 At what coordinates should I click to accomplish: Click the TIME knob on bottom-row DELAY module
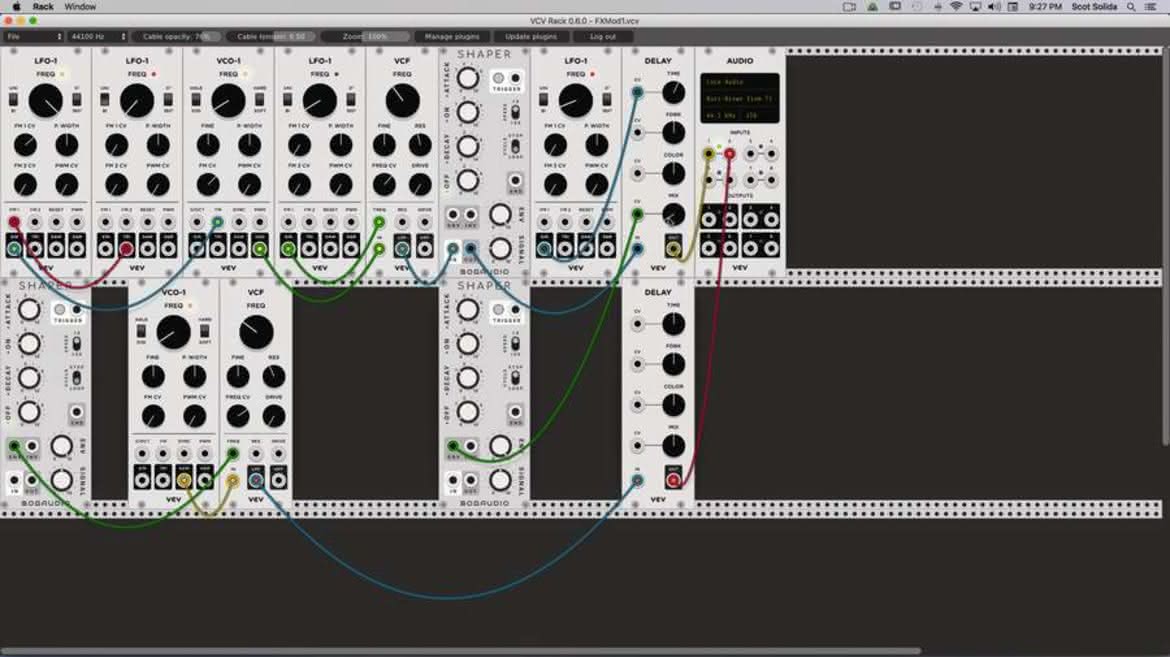[673, 324]
